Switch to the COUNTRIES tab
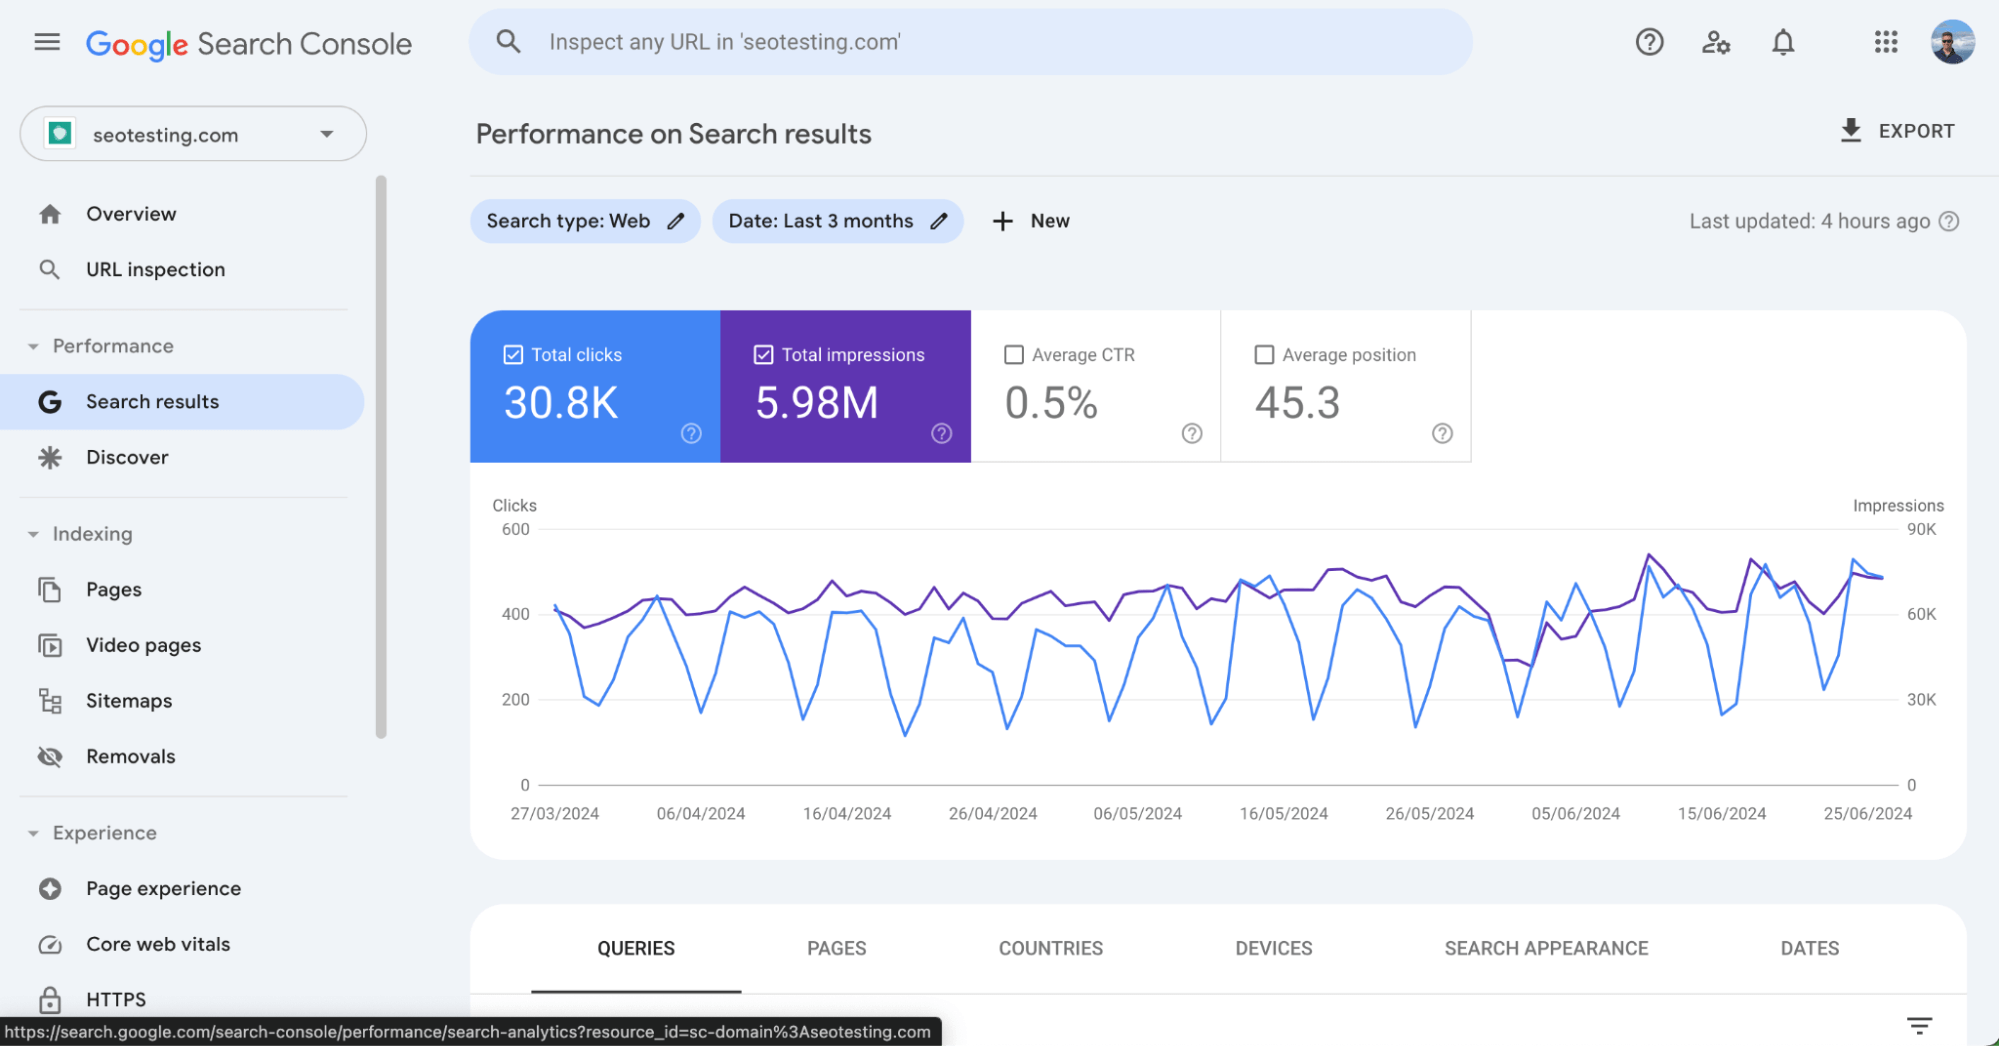 tap(1051, 948)
